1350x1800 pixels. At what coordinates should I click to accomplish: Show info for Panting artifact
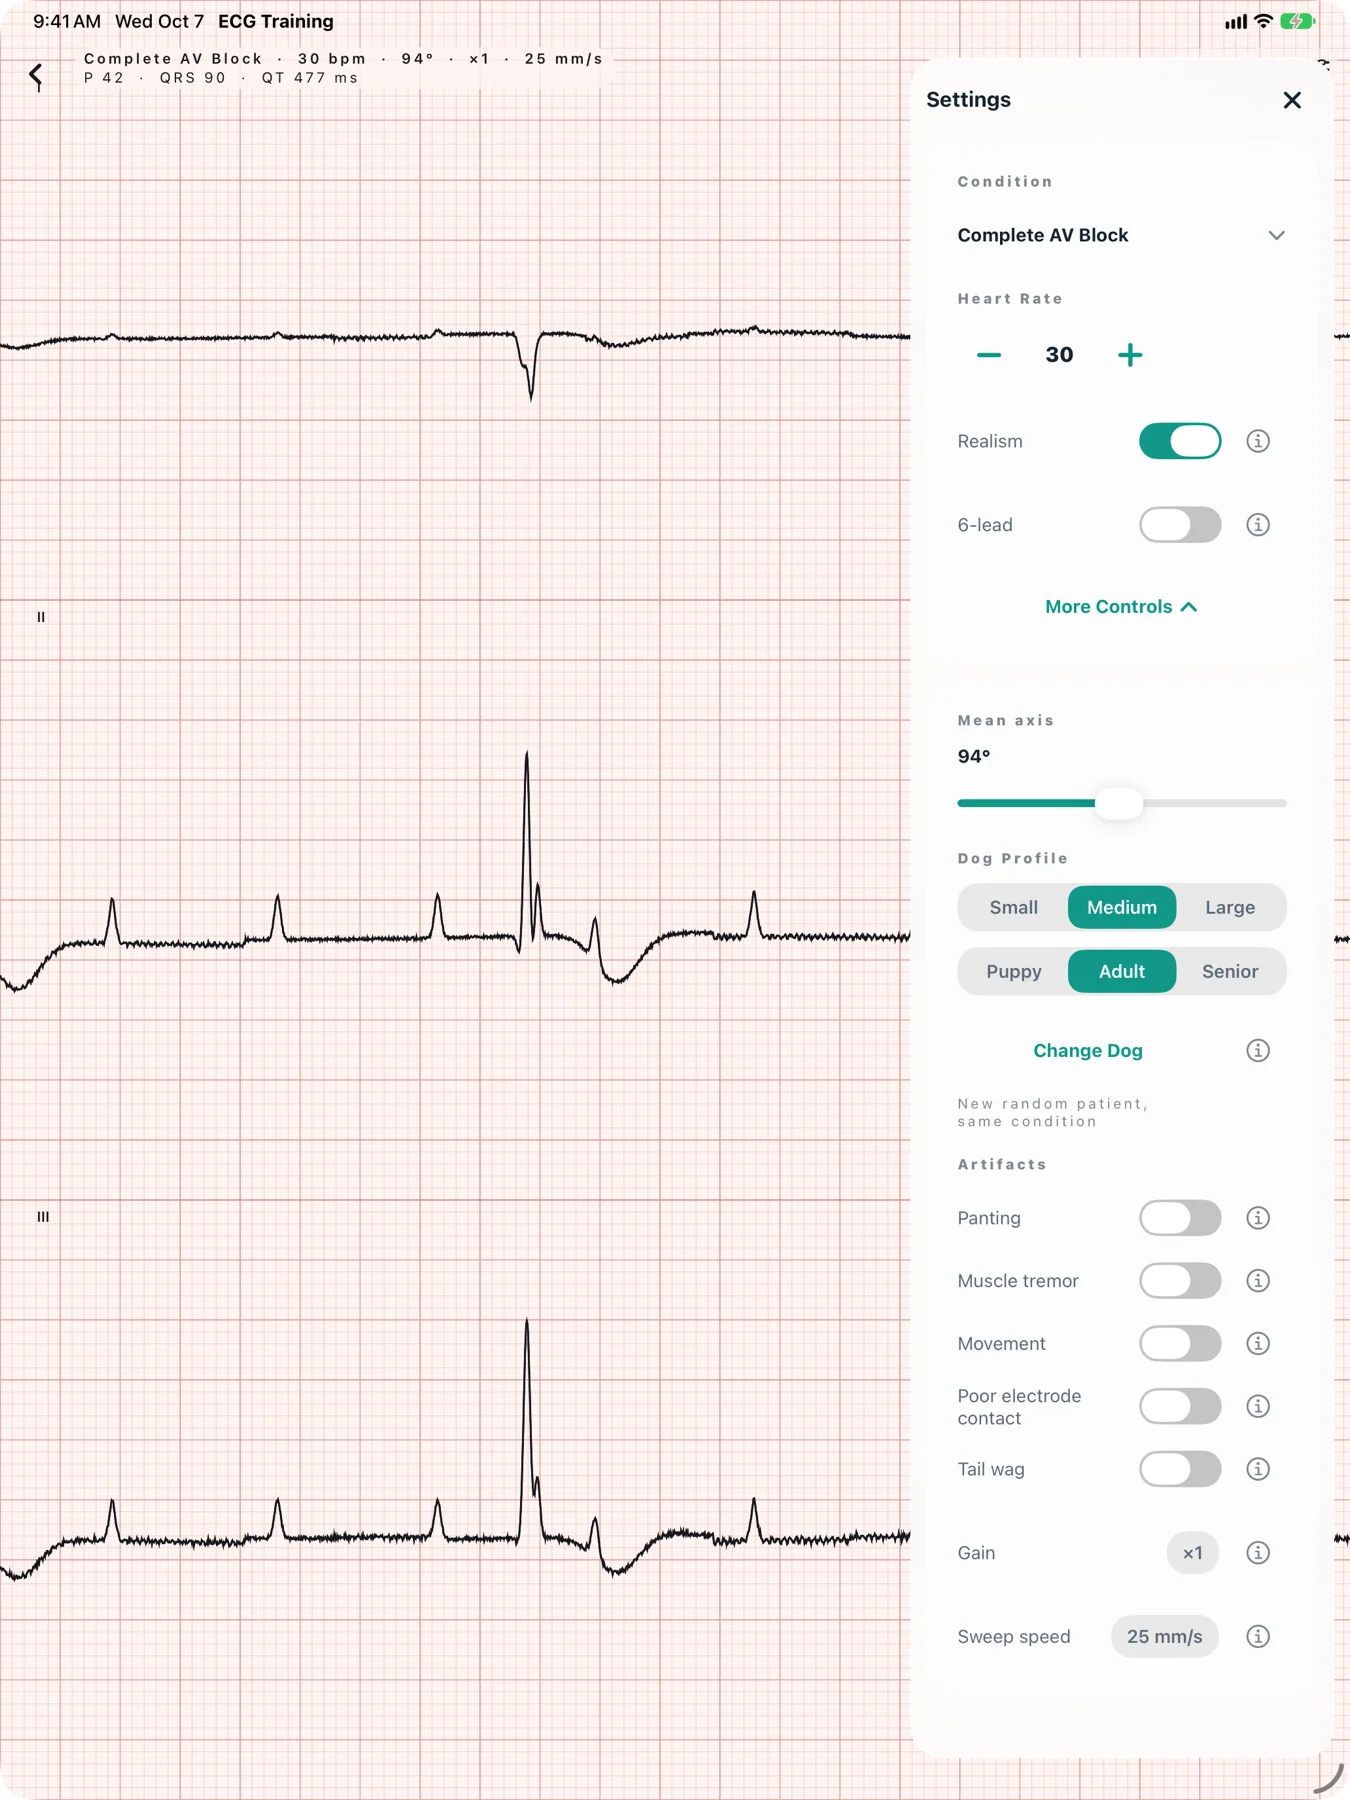(1258, 1218)
